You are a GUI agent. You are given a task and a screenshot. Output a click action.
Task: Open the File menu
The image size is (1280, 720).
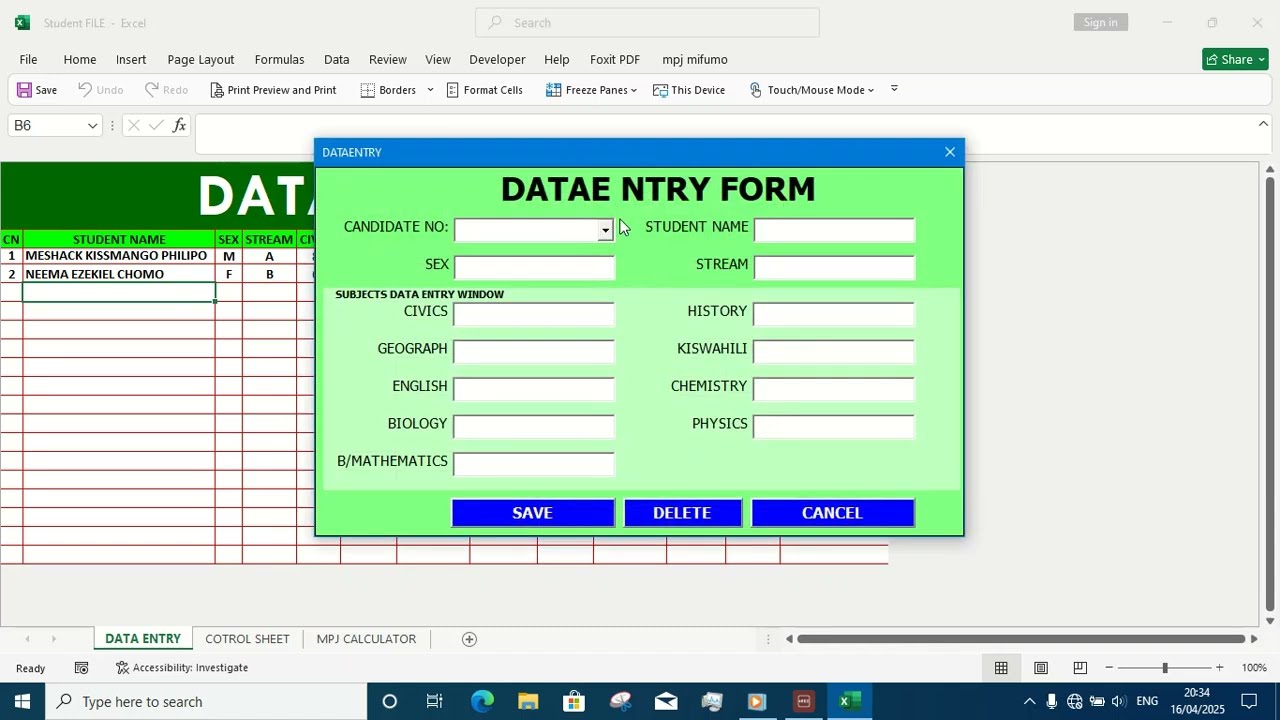[x=28, y=59]
